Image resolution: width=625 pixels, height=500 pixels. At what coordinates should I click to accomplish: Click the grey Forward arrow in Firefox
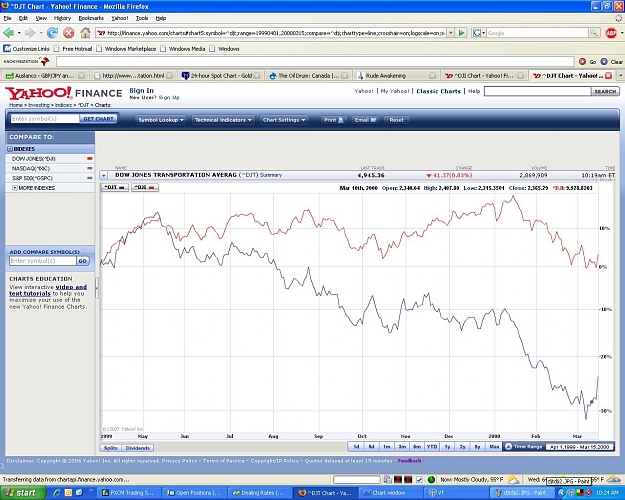[x=29, y=33]
